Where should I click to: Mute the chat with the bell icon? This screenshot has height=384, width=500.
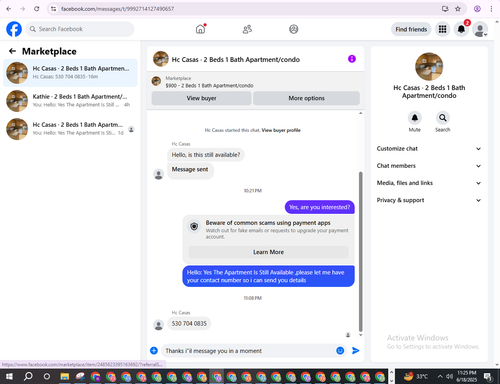pyautogui.click(x=415, y=118)
